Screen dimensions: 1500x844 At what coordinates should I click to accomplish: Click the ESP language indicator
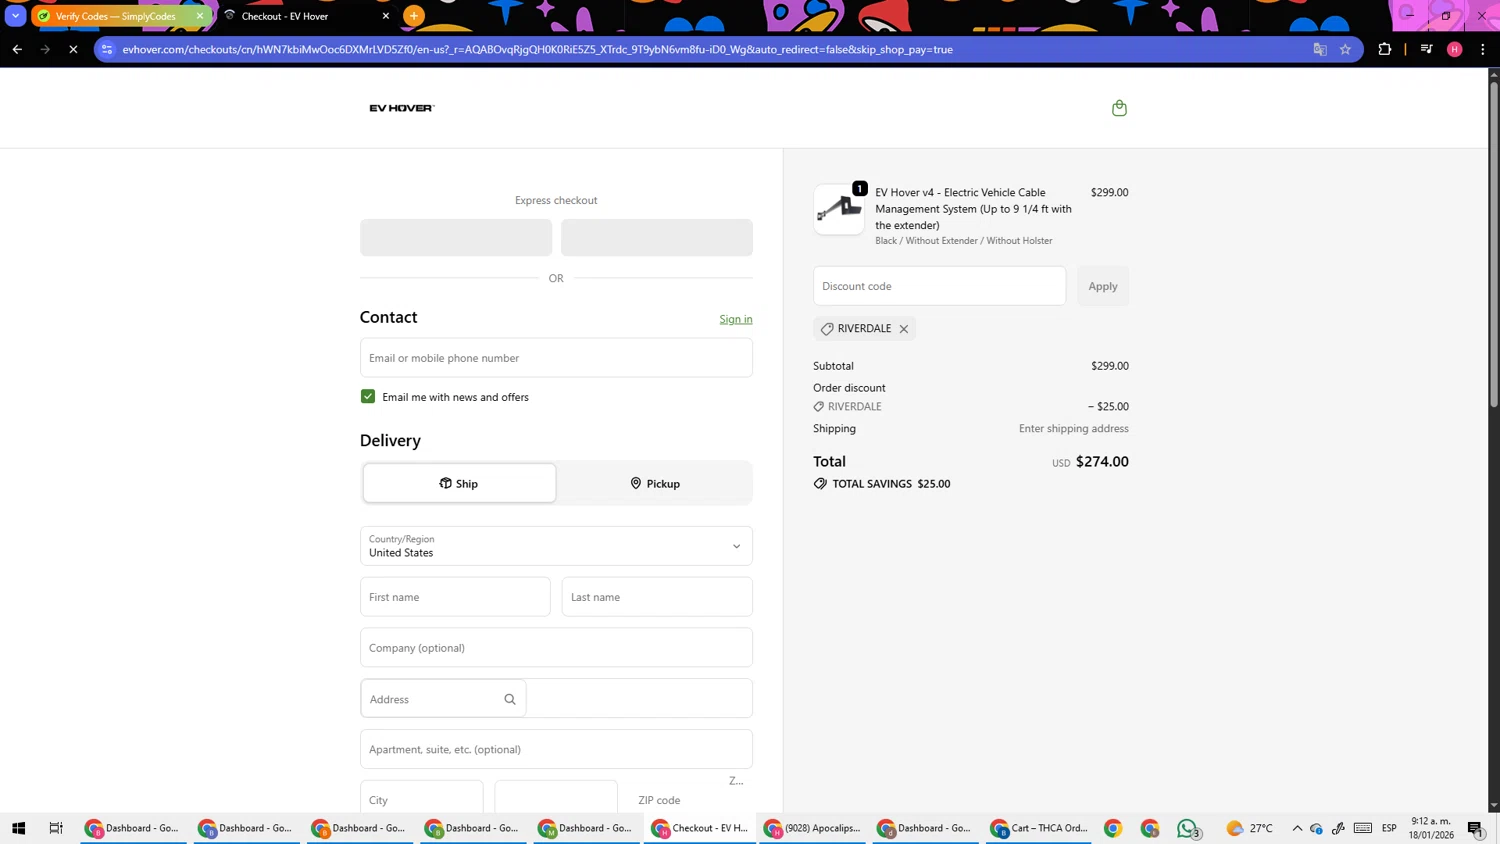[1389, 828]
